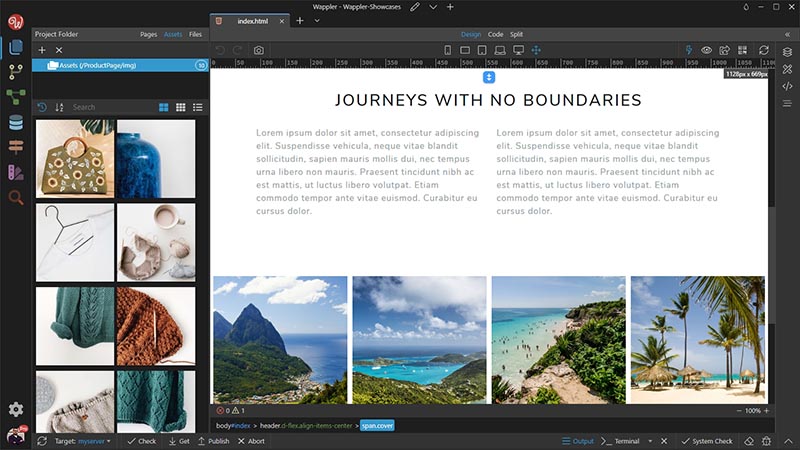The height and width of the screenshot is (450, 800).
Task: Clear output with eraser icon
Action: (x=748, y=441)
